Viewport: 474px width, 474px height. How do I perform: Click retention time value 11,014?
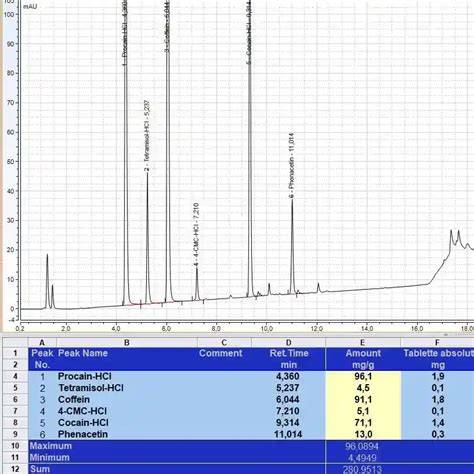288,434
